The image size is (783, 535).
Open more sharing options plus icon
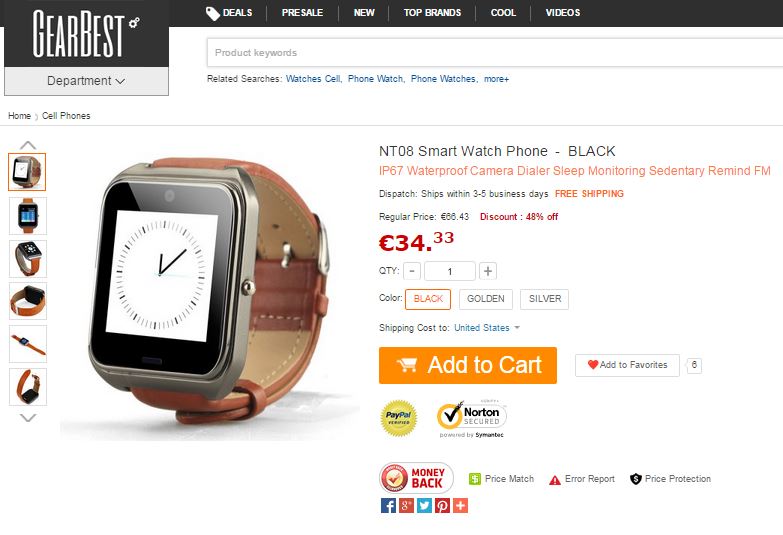(460, 506)
